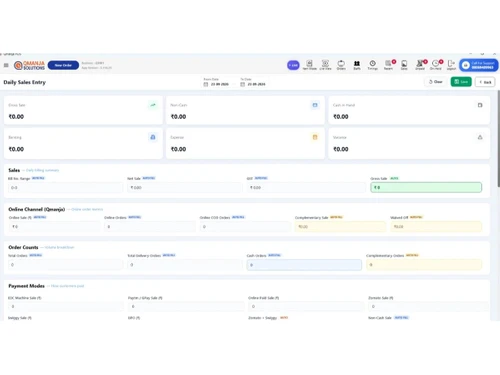Open Item Mode from the toolbar
The width and height of the screenshot is (500, 375).
(x=310, y=65)
